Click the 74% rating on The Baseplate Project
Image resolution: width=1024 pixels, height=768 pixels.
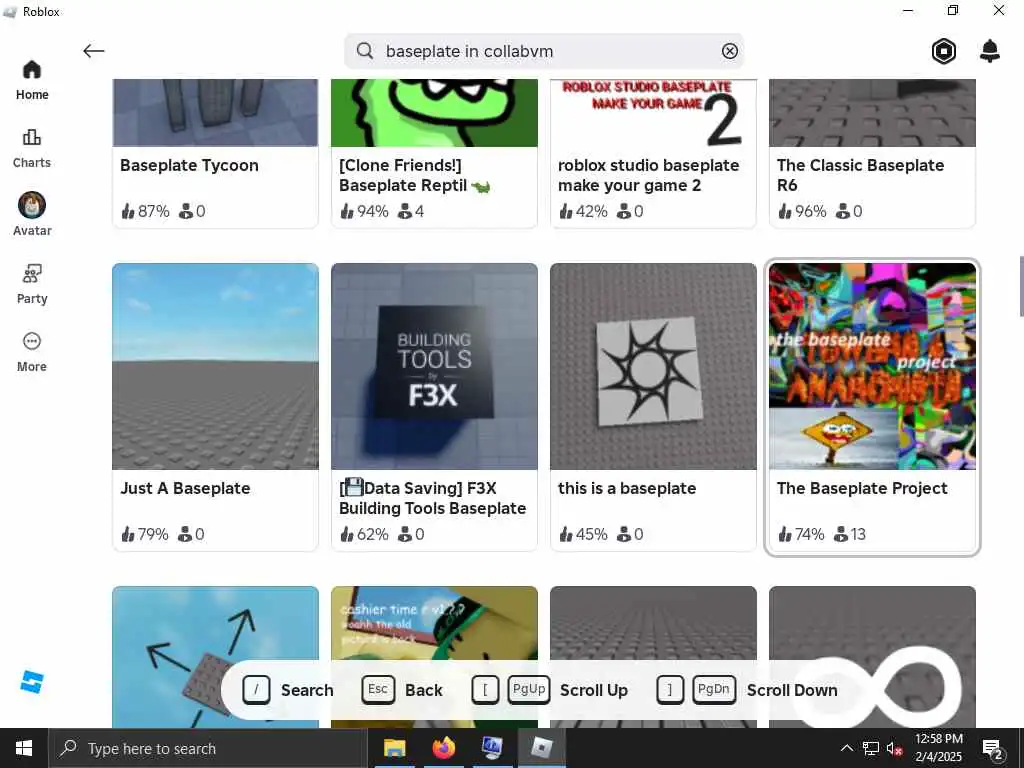click(801, 534)
